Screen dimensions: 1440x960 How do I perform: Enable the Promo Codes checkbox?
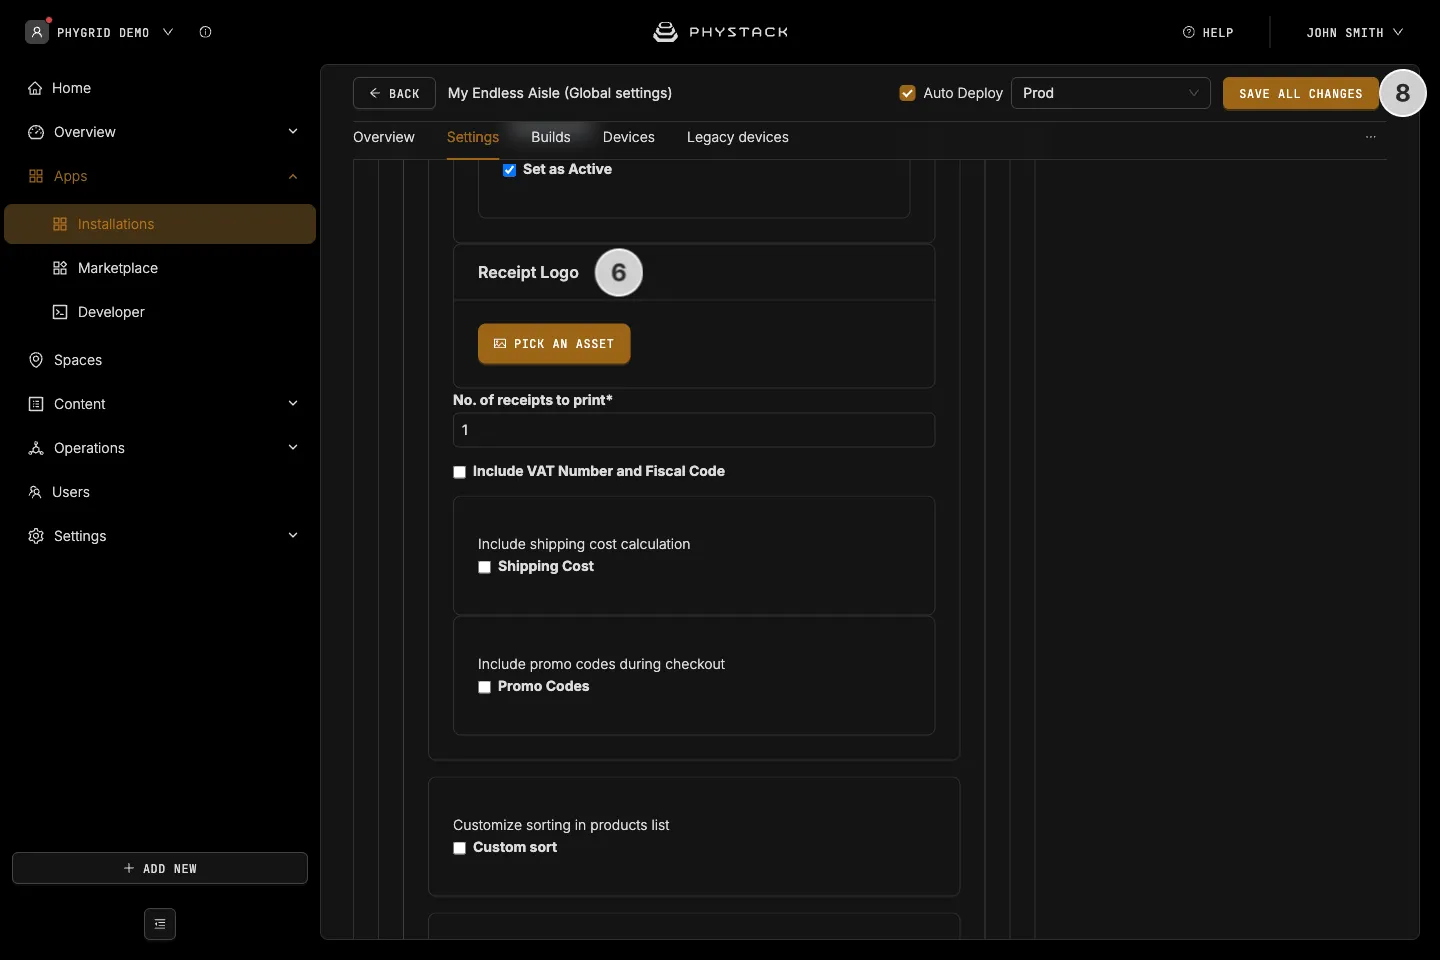tap(485, 687)
